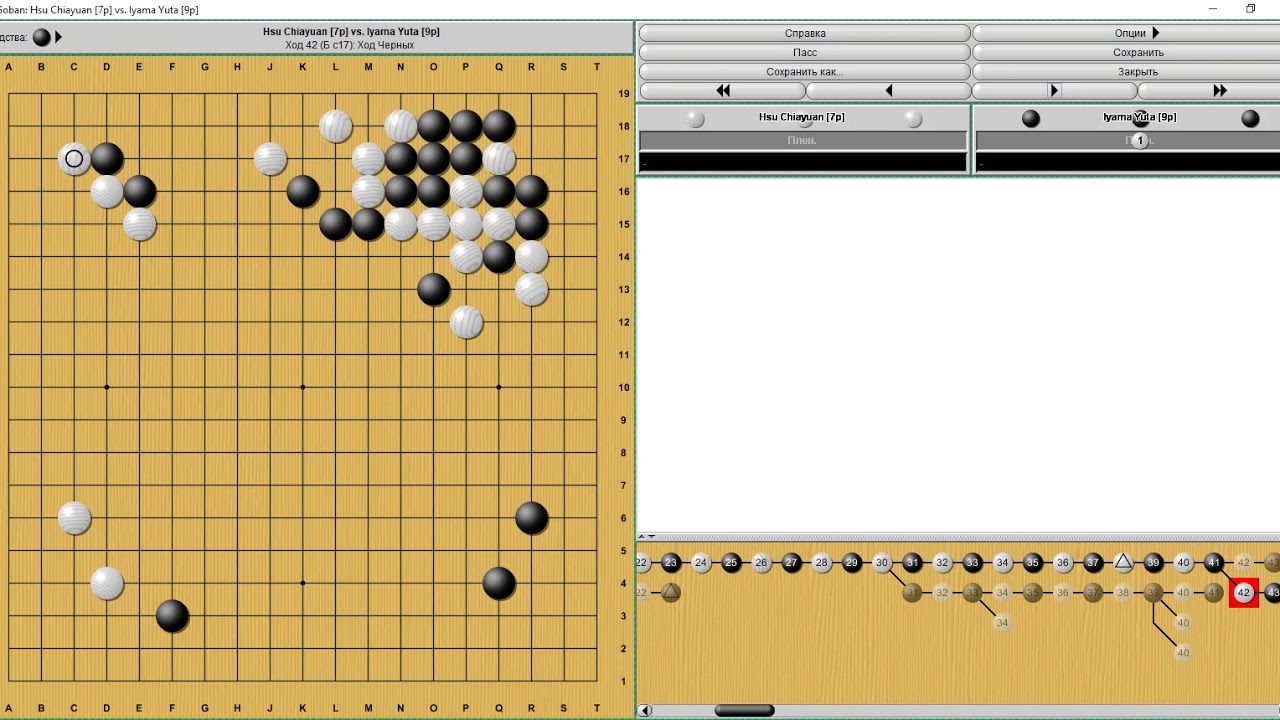
Task: Select black move 23 in the game tree
Action: point(671,563)
